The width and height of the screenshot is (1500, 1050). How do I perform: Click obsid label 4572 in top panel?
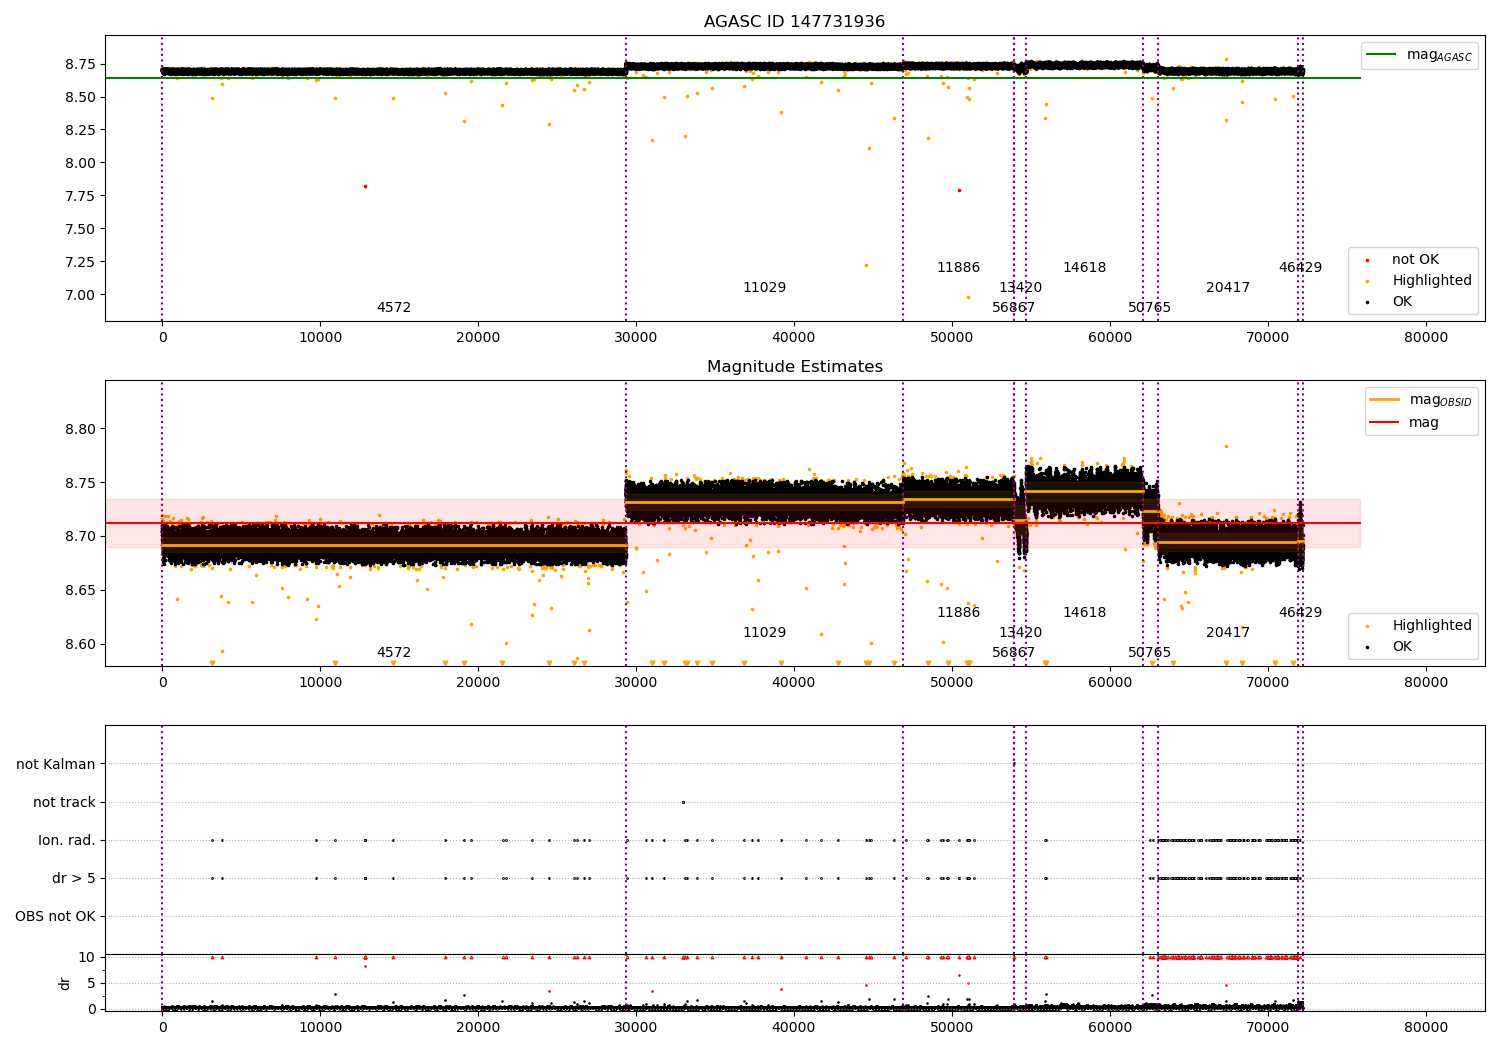tap(394, 308)
